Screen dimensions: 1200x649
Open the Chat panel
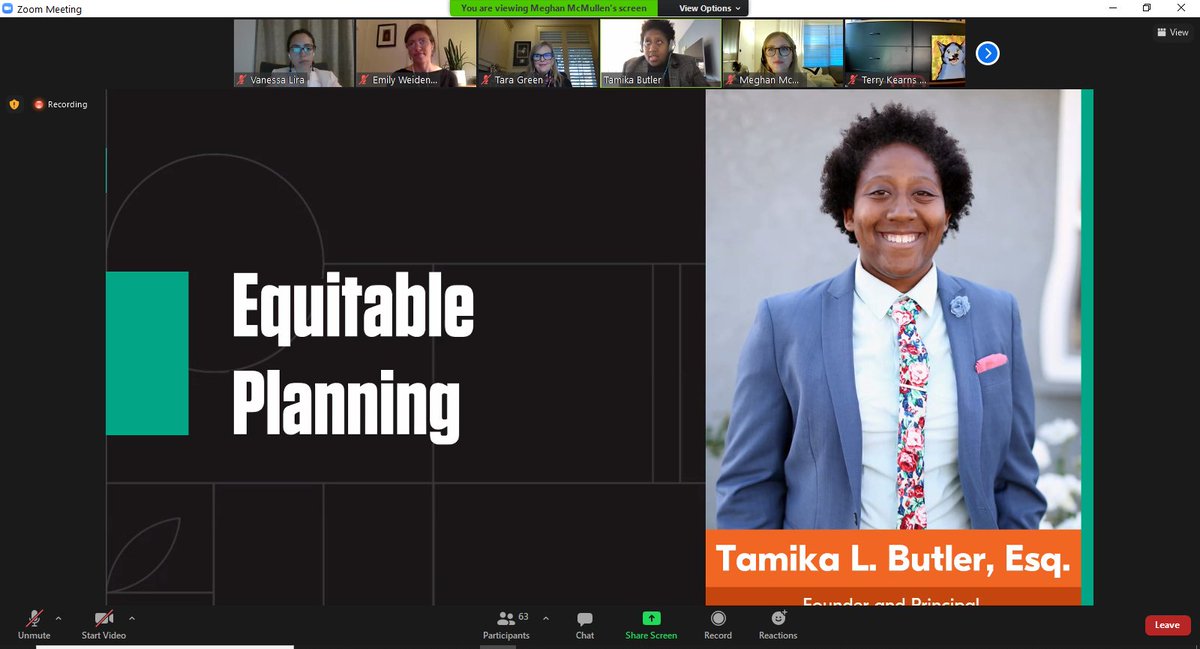(x=585, y=624)
